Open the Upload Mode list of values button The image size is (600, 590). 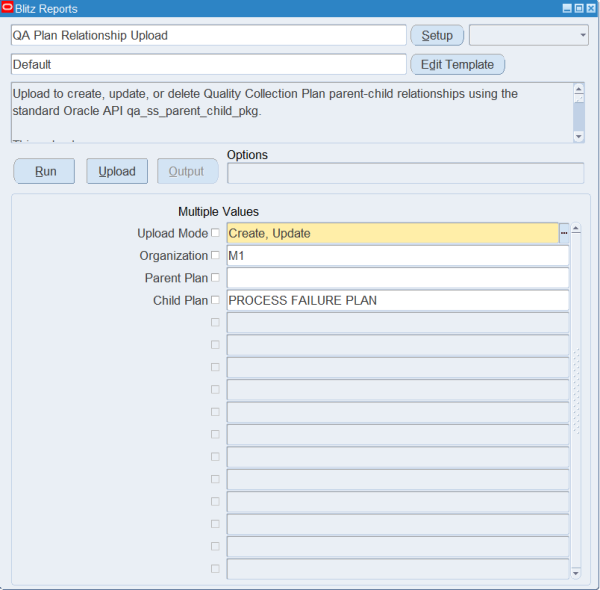pos(564,233)
